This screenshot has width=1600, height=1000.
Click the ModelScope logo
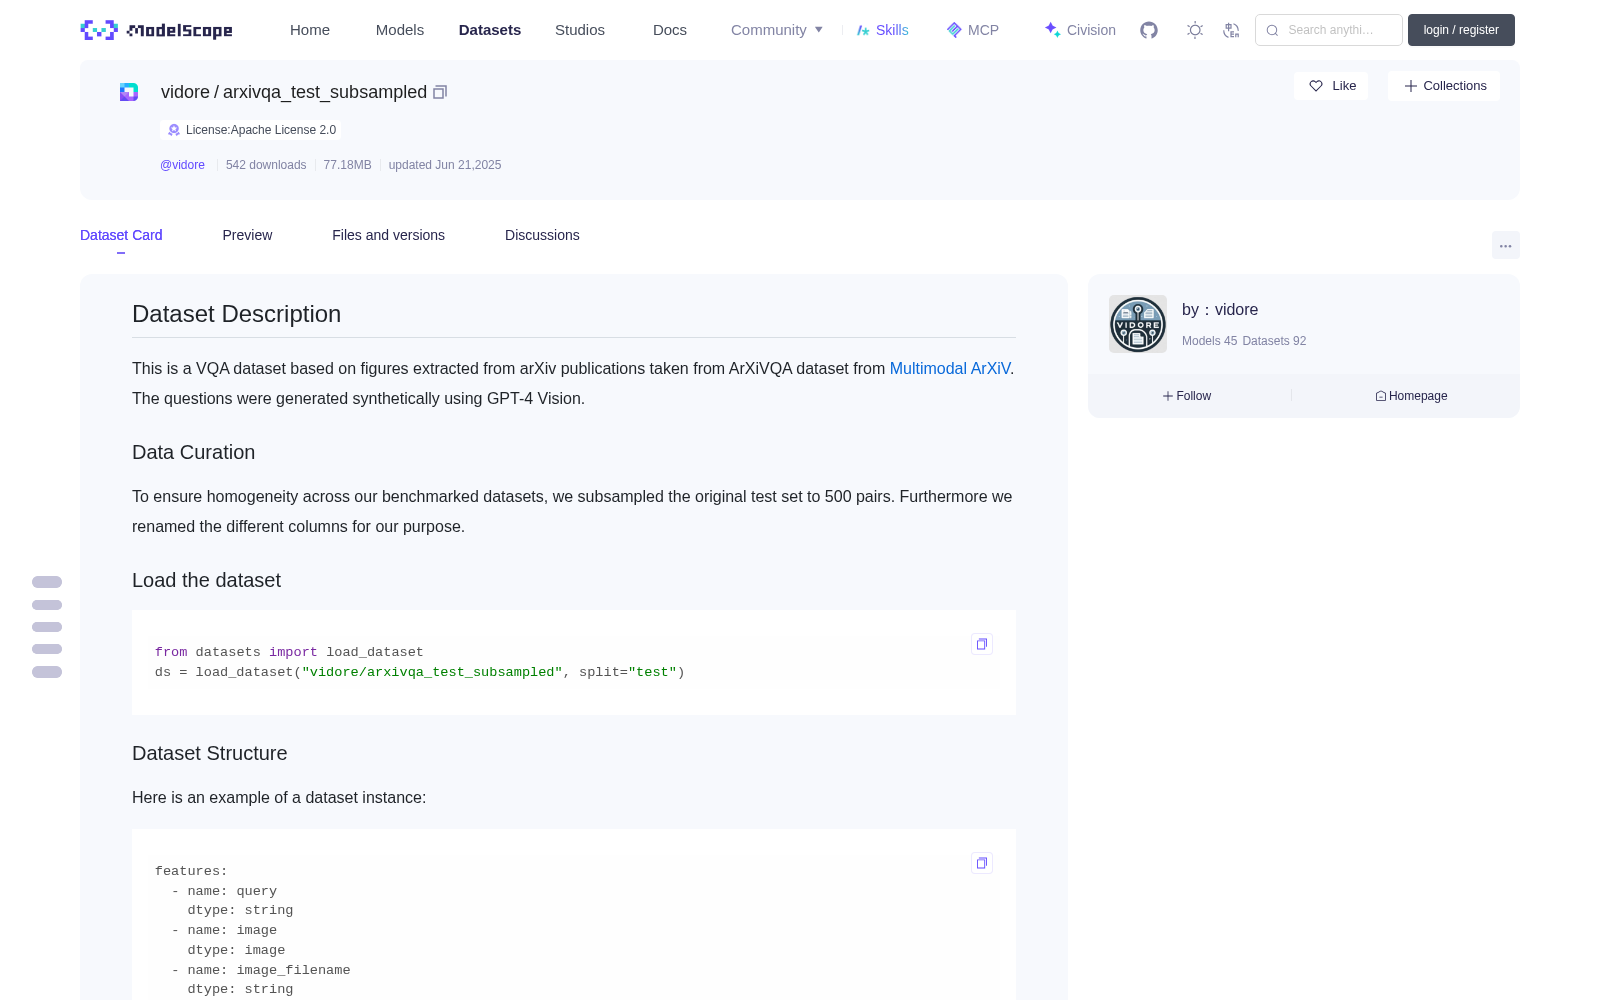(156, 30)
